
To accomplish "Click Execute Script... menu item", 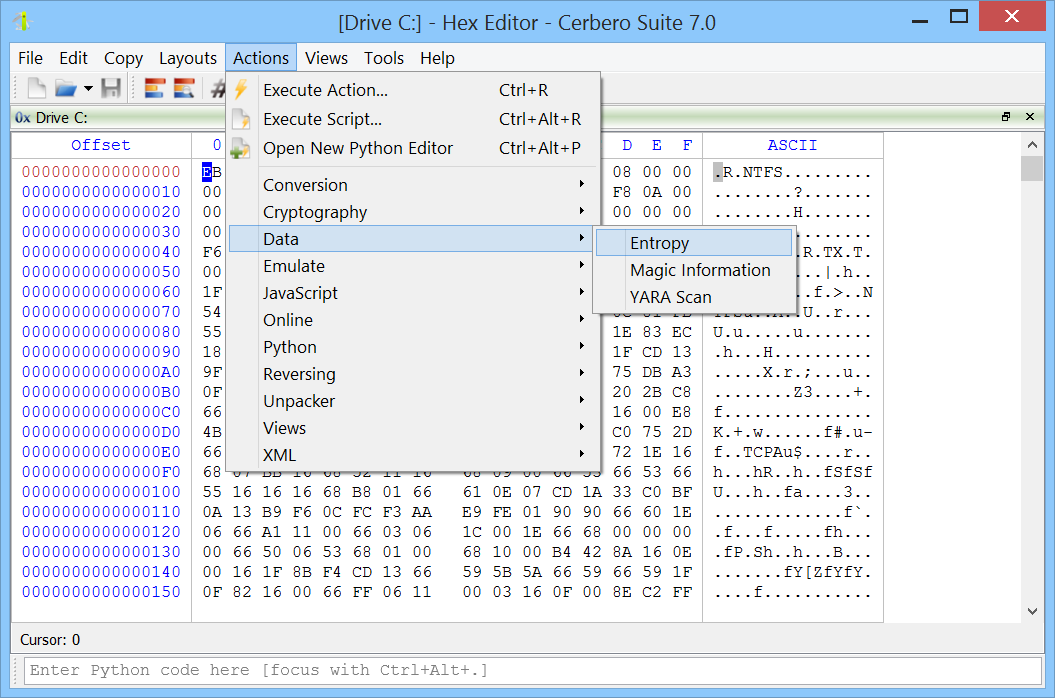I will click(x=322, y=119).
